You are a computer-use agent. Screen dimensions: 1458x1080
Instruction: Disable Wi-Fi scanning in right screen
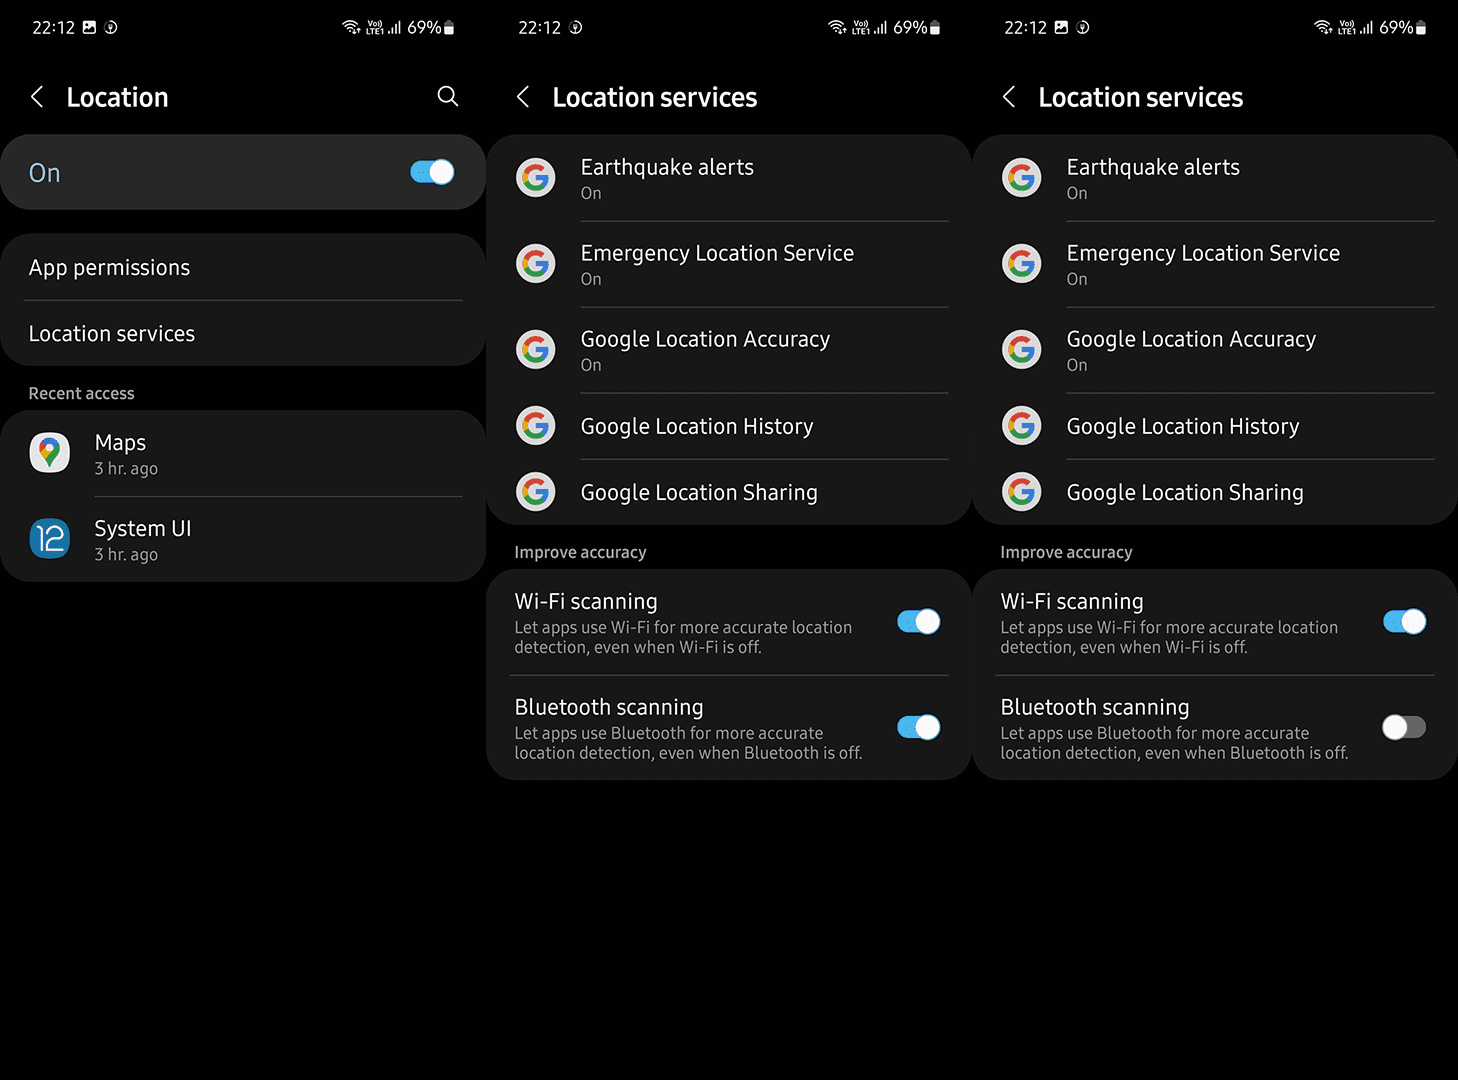(1404, 622)
